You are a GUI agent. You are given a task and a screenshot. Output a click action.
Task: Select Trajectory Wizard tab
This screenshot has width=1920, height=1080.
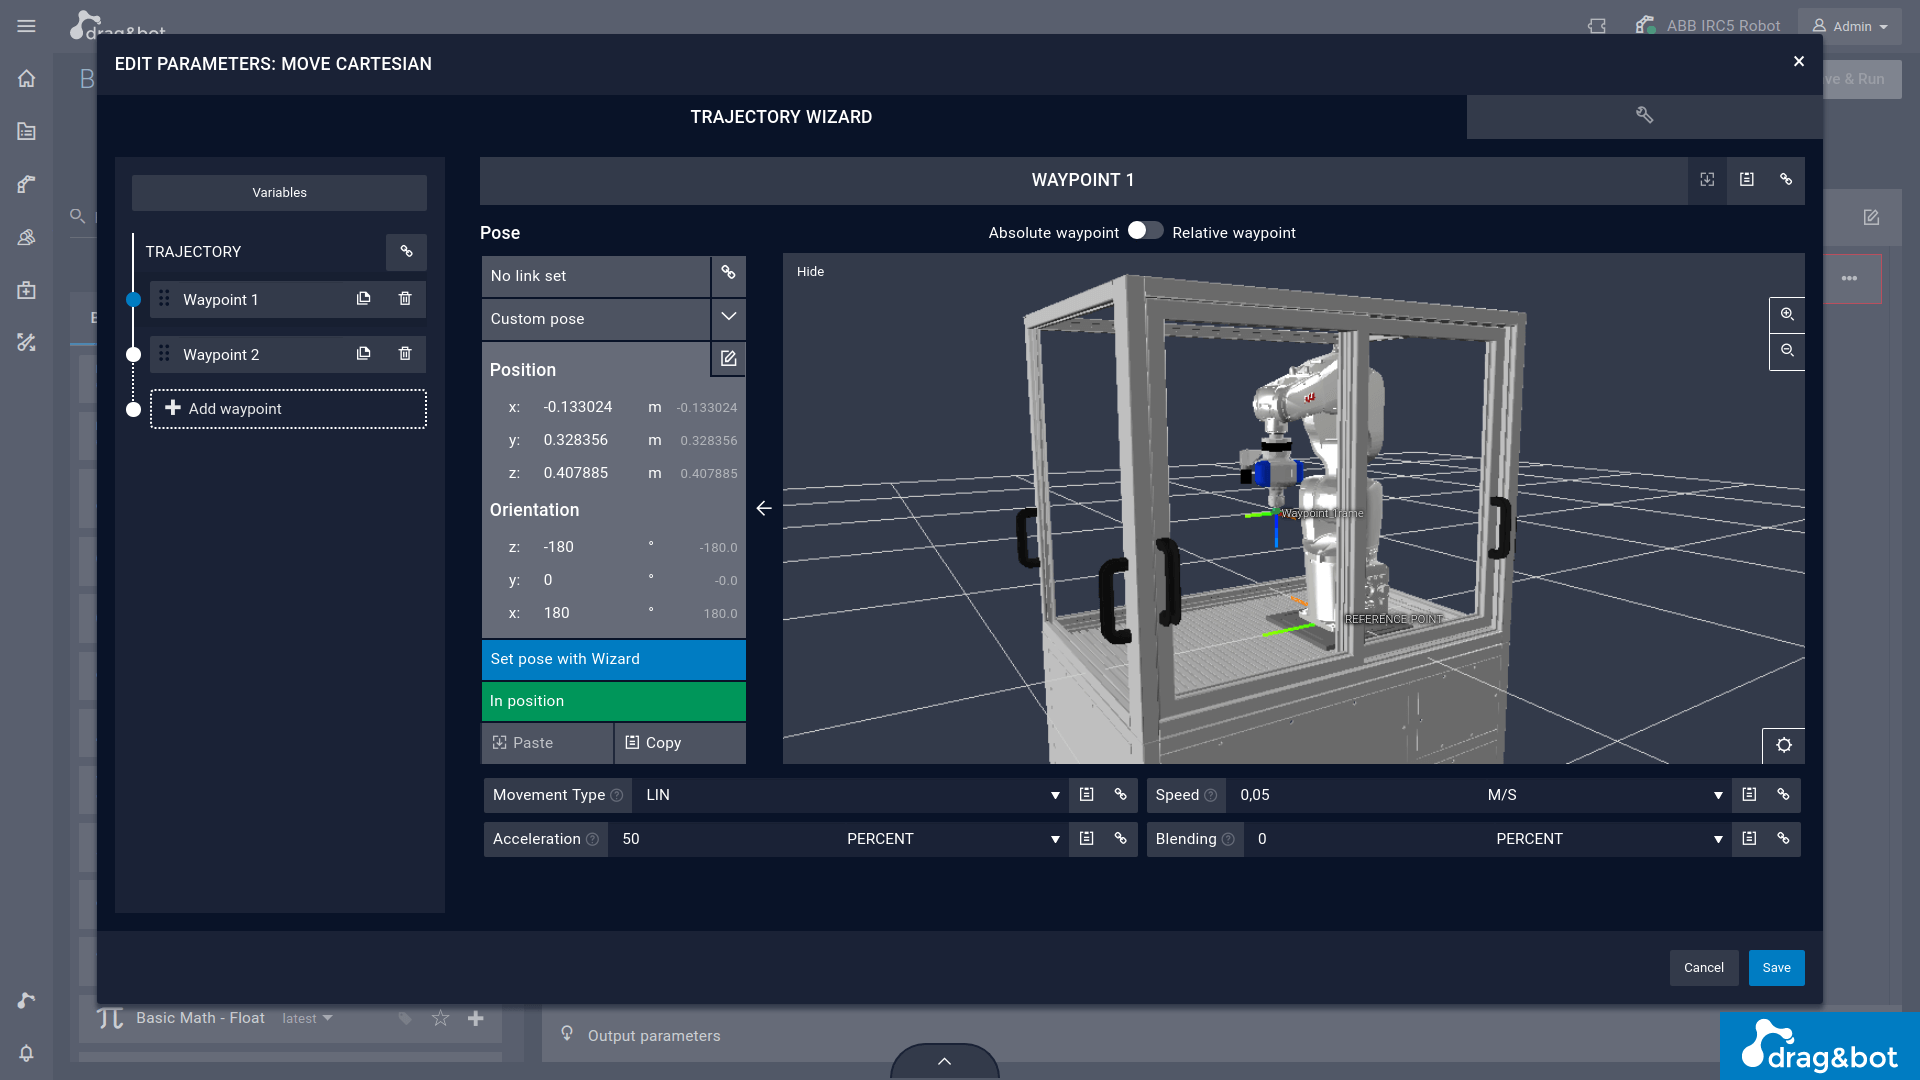coord(781,117)
